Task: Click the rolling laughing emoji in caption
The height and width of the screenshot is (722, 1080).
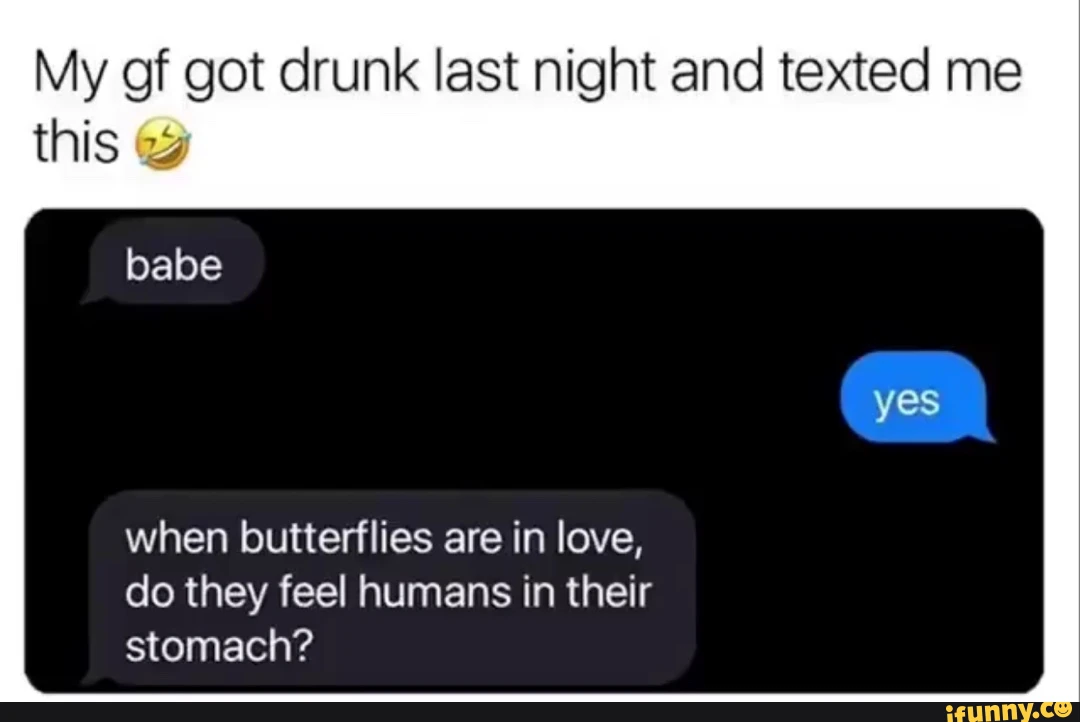Action: [x=162, y=142]
